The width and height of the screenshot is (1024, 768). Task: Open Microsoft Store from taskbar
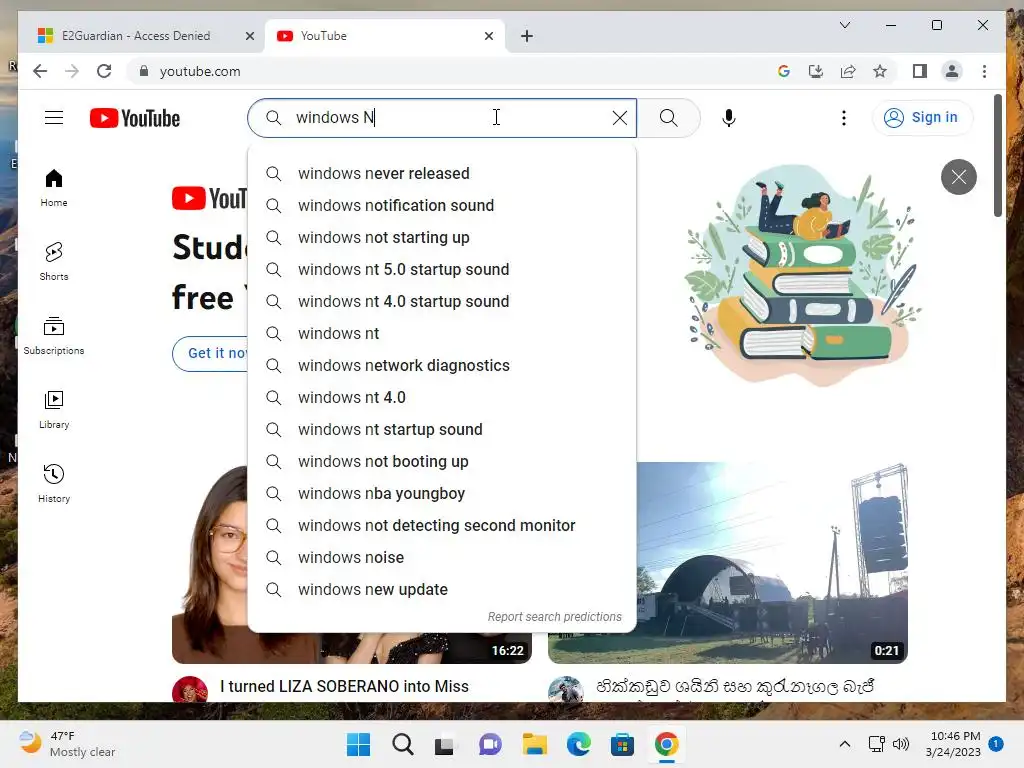[x=622, y=744]
